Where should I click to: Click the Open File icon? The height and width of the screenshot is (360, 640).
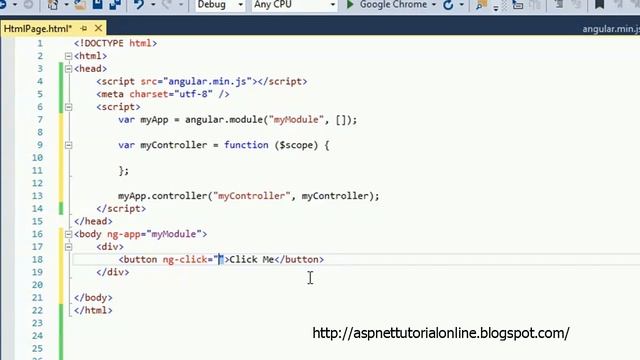tap(80, 4)
